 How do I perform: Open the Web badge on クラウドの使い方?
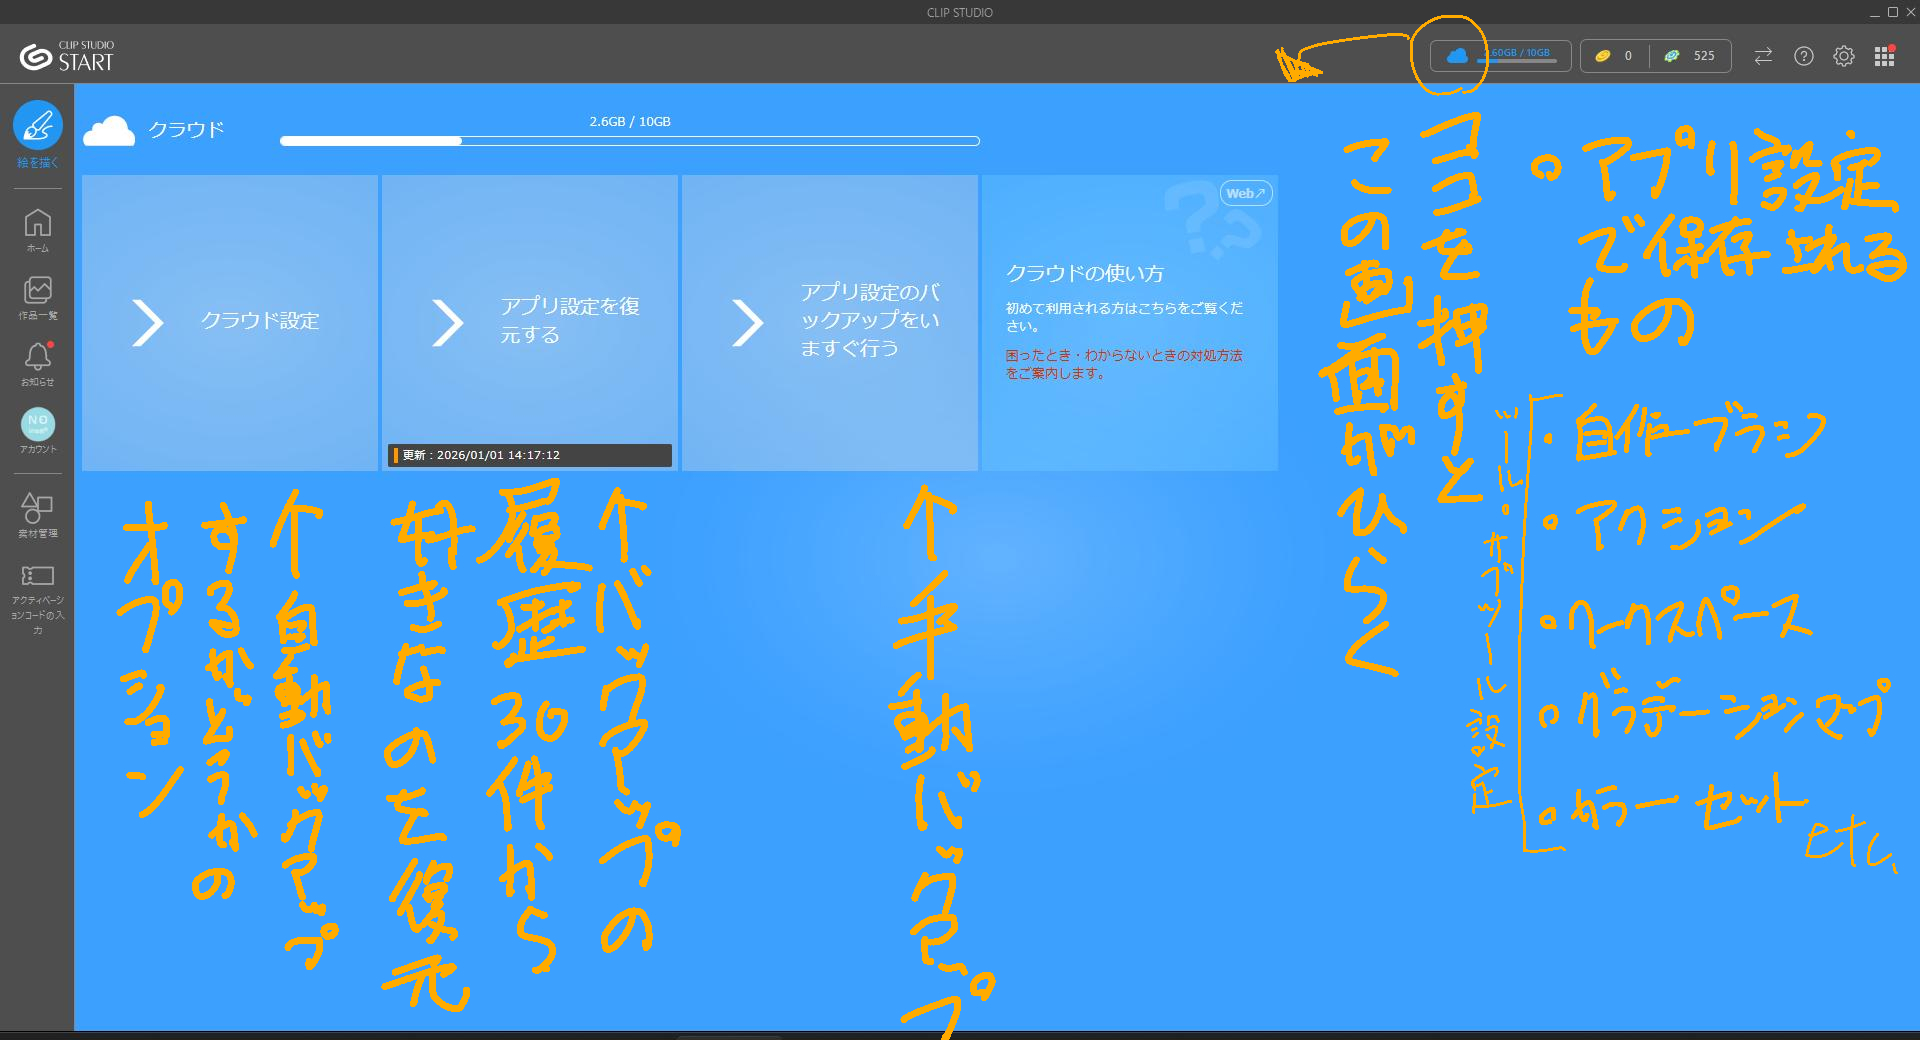pos(1246,193)
